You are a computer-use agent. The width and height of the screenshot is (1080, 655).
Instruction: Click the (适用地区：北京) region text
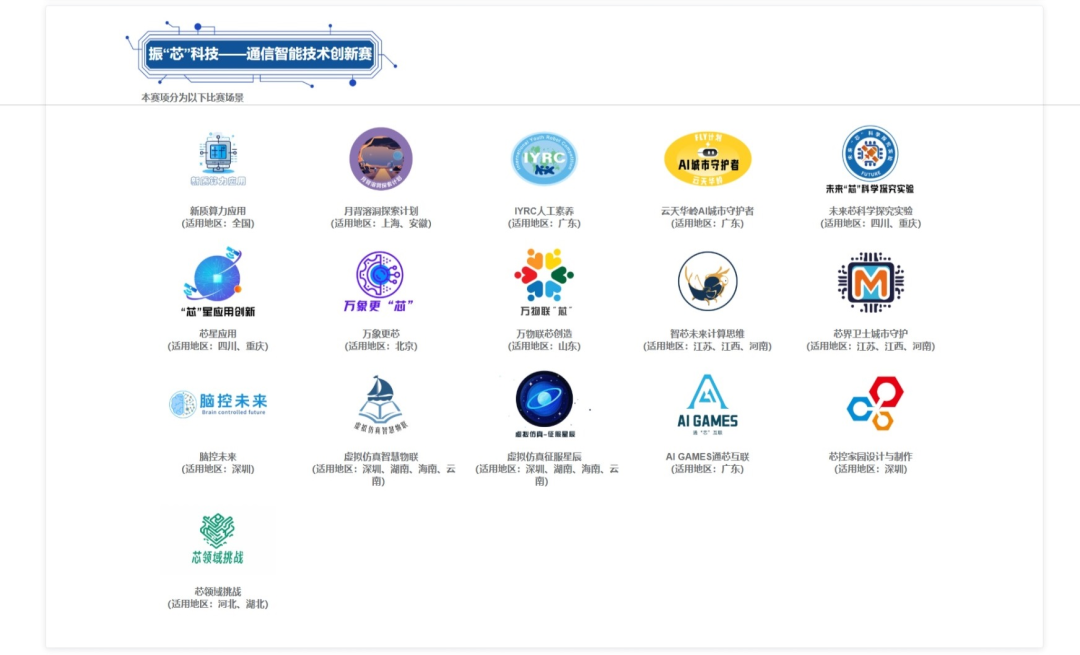click(x=381, y=346)
